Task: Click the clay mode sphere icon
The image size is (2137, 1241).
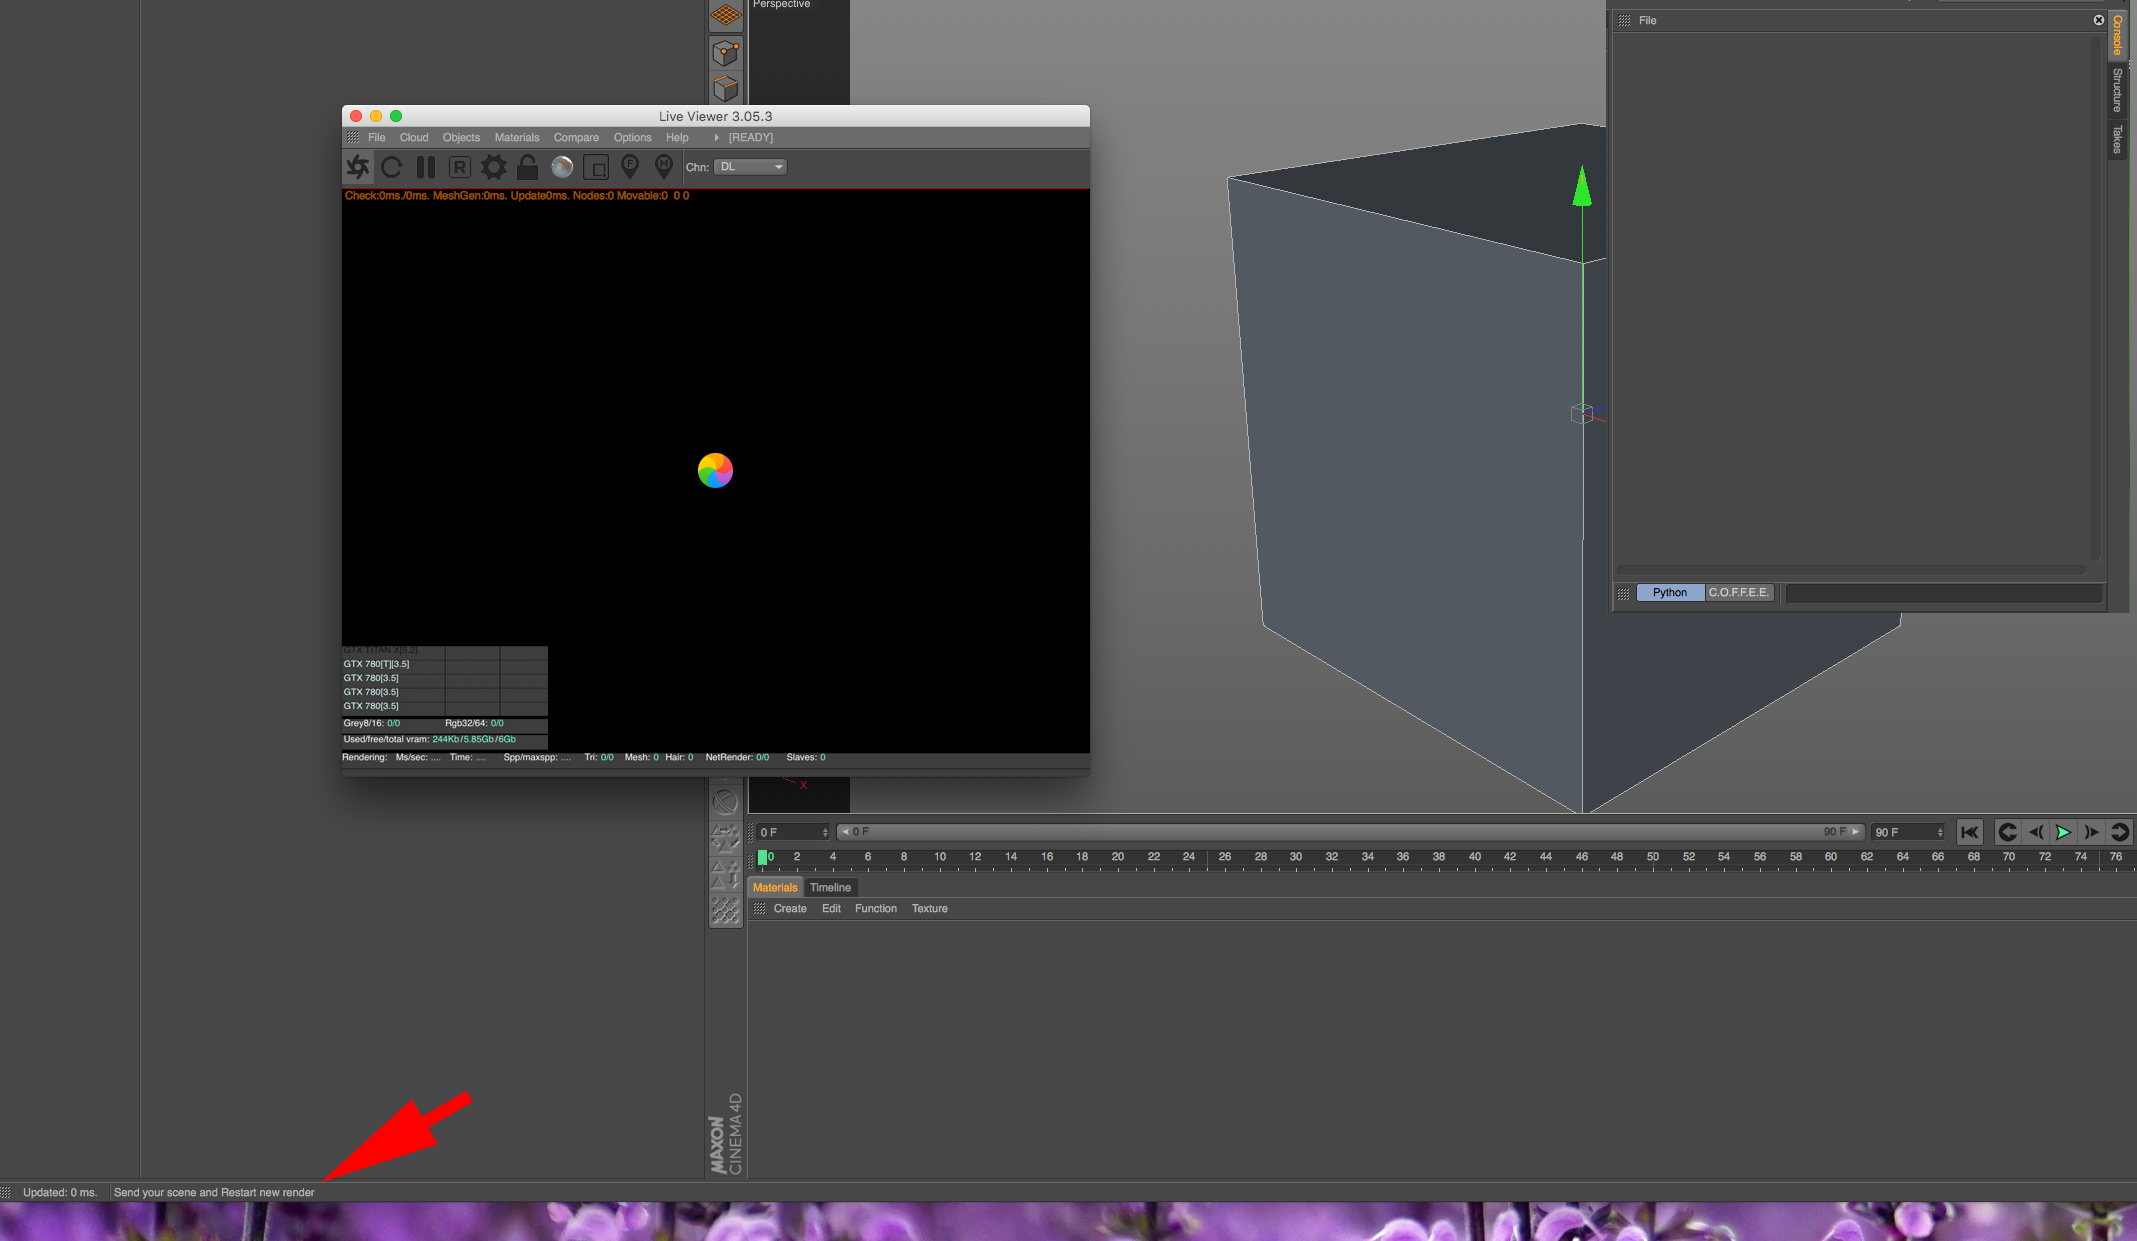Action: click(562, 167)
